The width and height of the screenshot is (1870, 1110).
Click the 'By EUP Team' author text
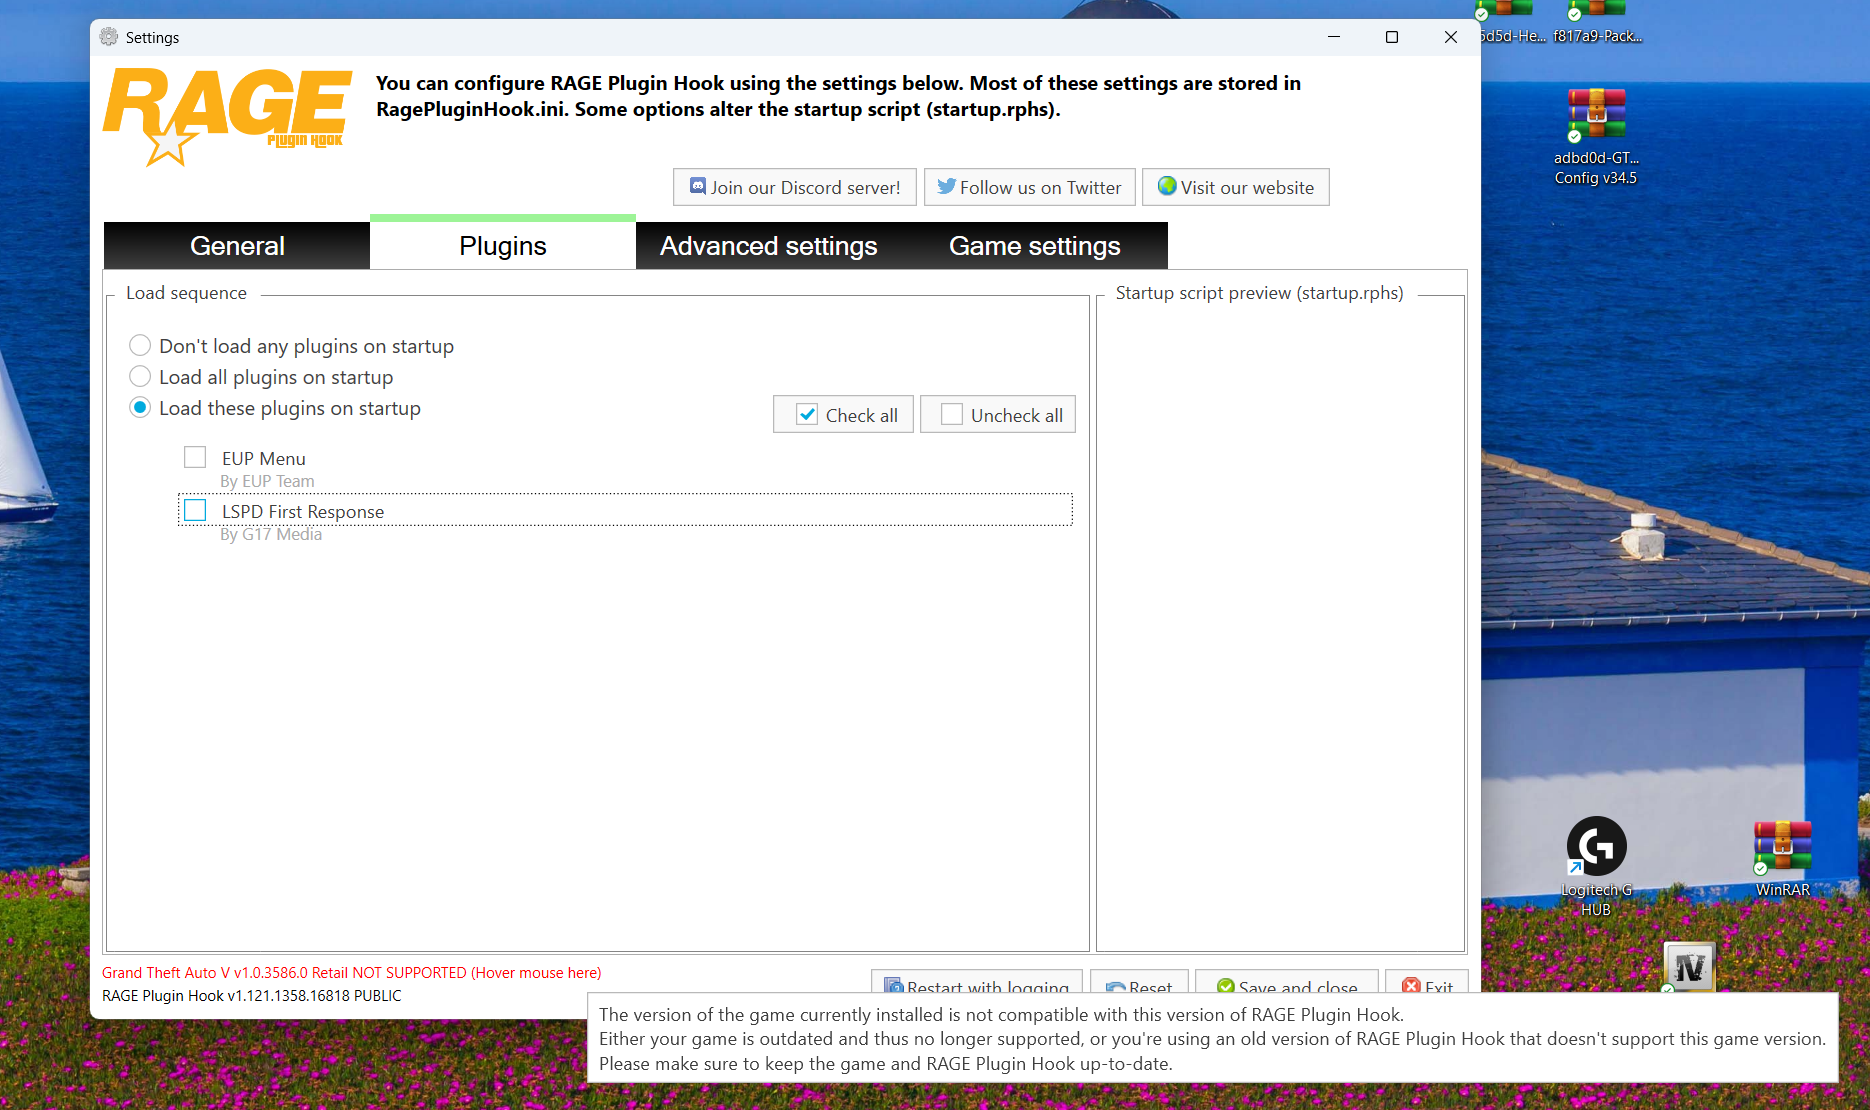(x=267, y=481)
